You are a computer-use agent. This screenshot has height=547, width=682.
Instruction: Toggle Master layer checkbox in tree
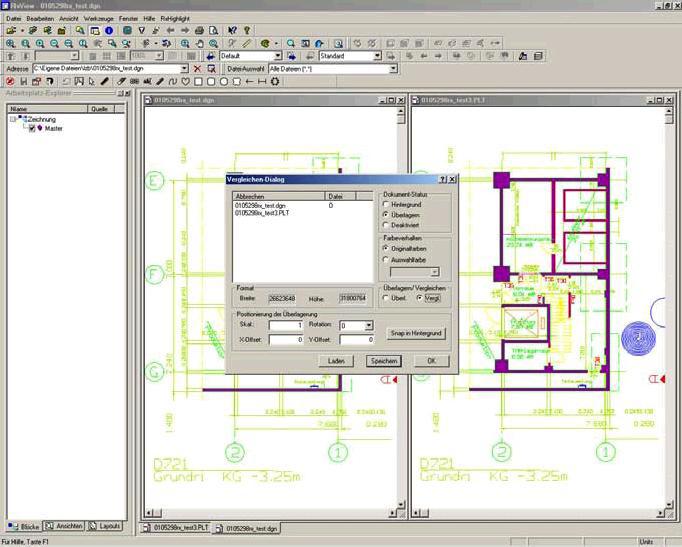[32, 128]
